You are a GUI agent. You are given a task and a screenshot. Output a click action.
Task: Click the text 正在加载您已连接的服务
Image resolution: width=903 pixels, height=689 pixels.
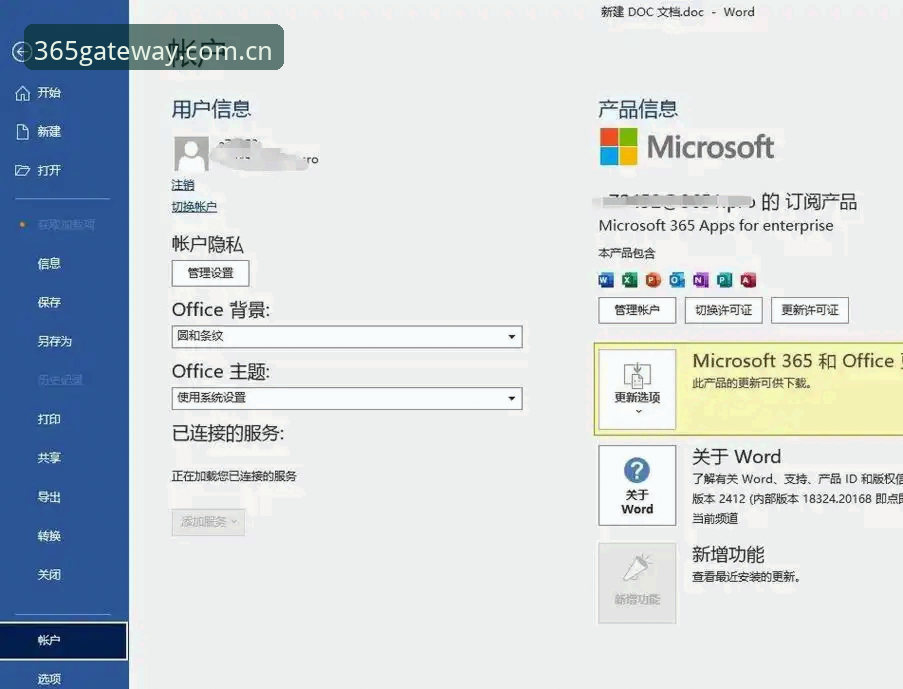[x=234, y=476]
